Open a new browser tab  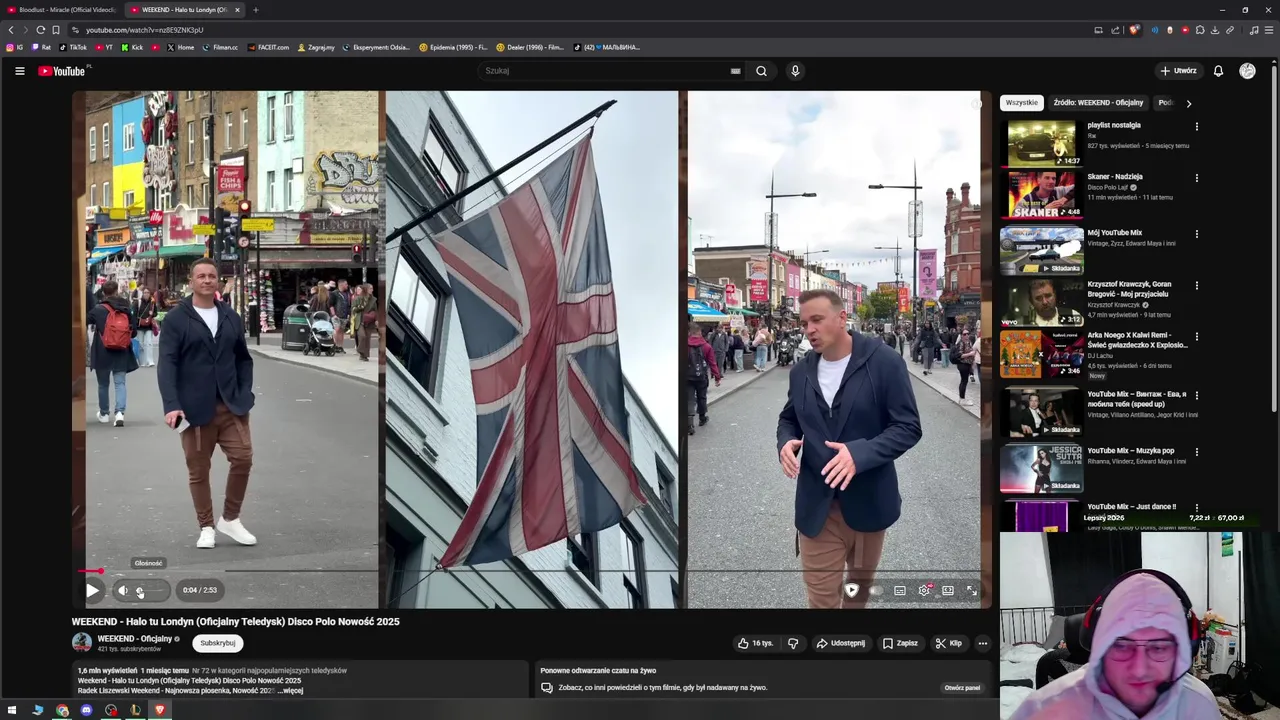point(255,10)
